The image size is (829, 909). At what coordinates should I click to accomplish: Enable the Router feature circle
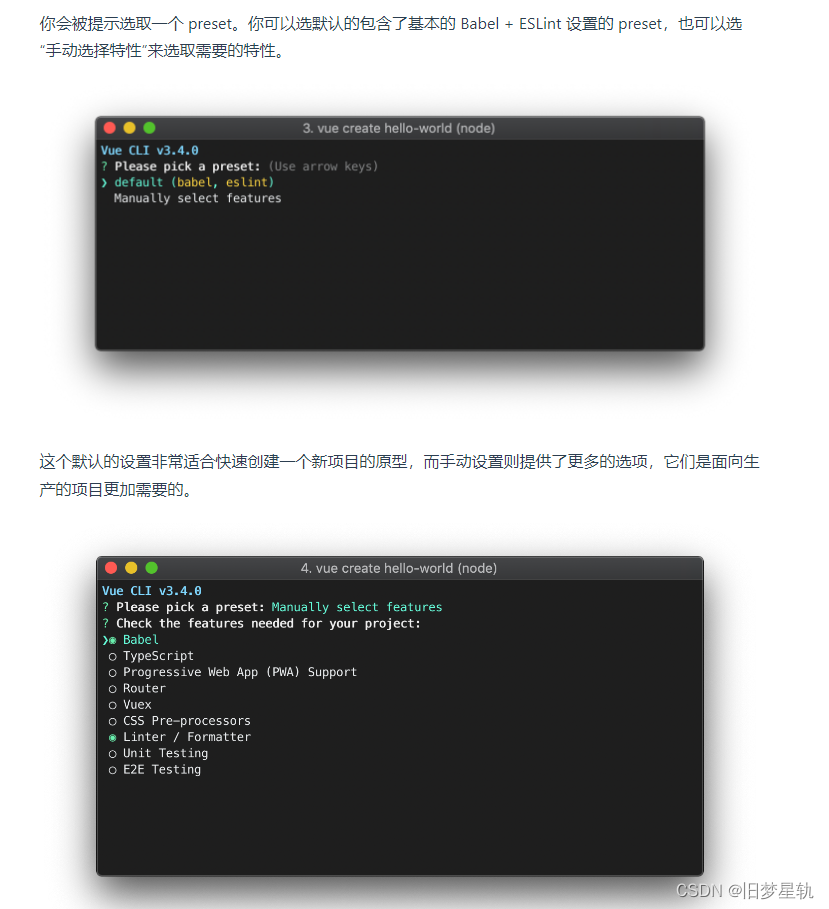click(x=112, y=689)
